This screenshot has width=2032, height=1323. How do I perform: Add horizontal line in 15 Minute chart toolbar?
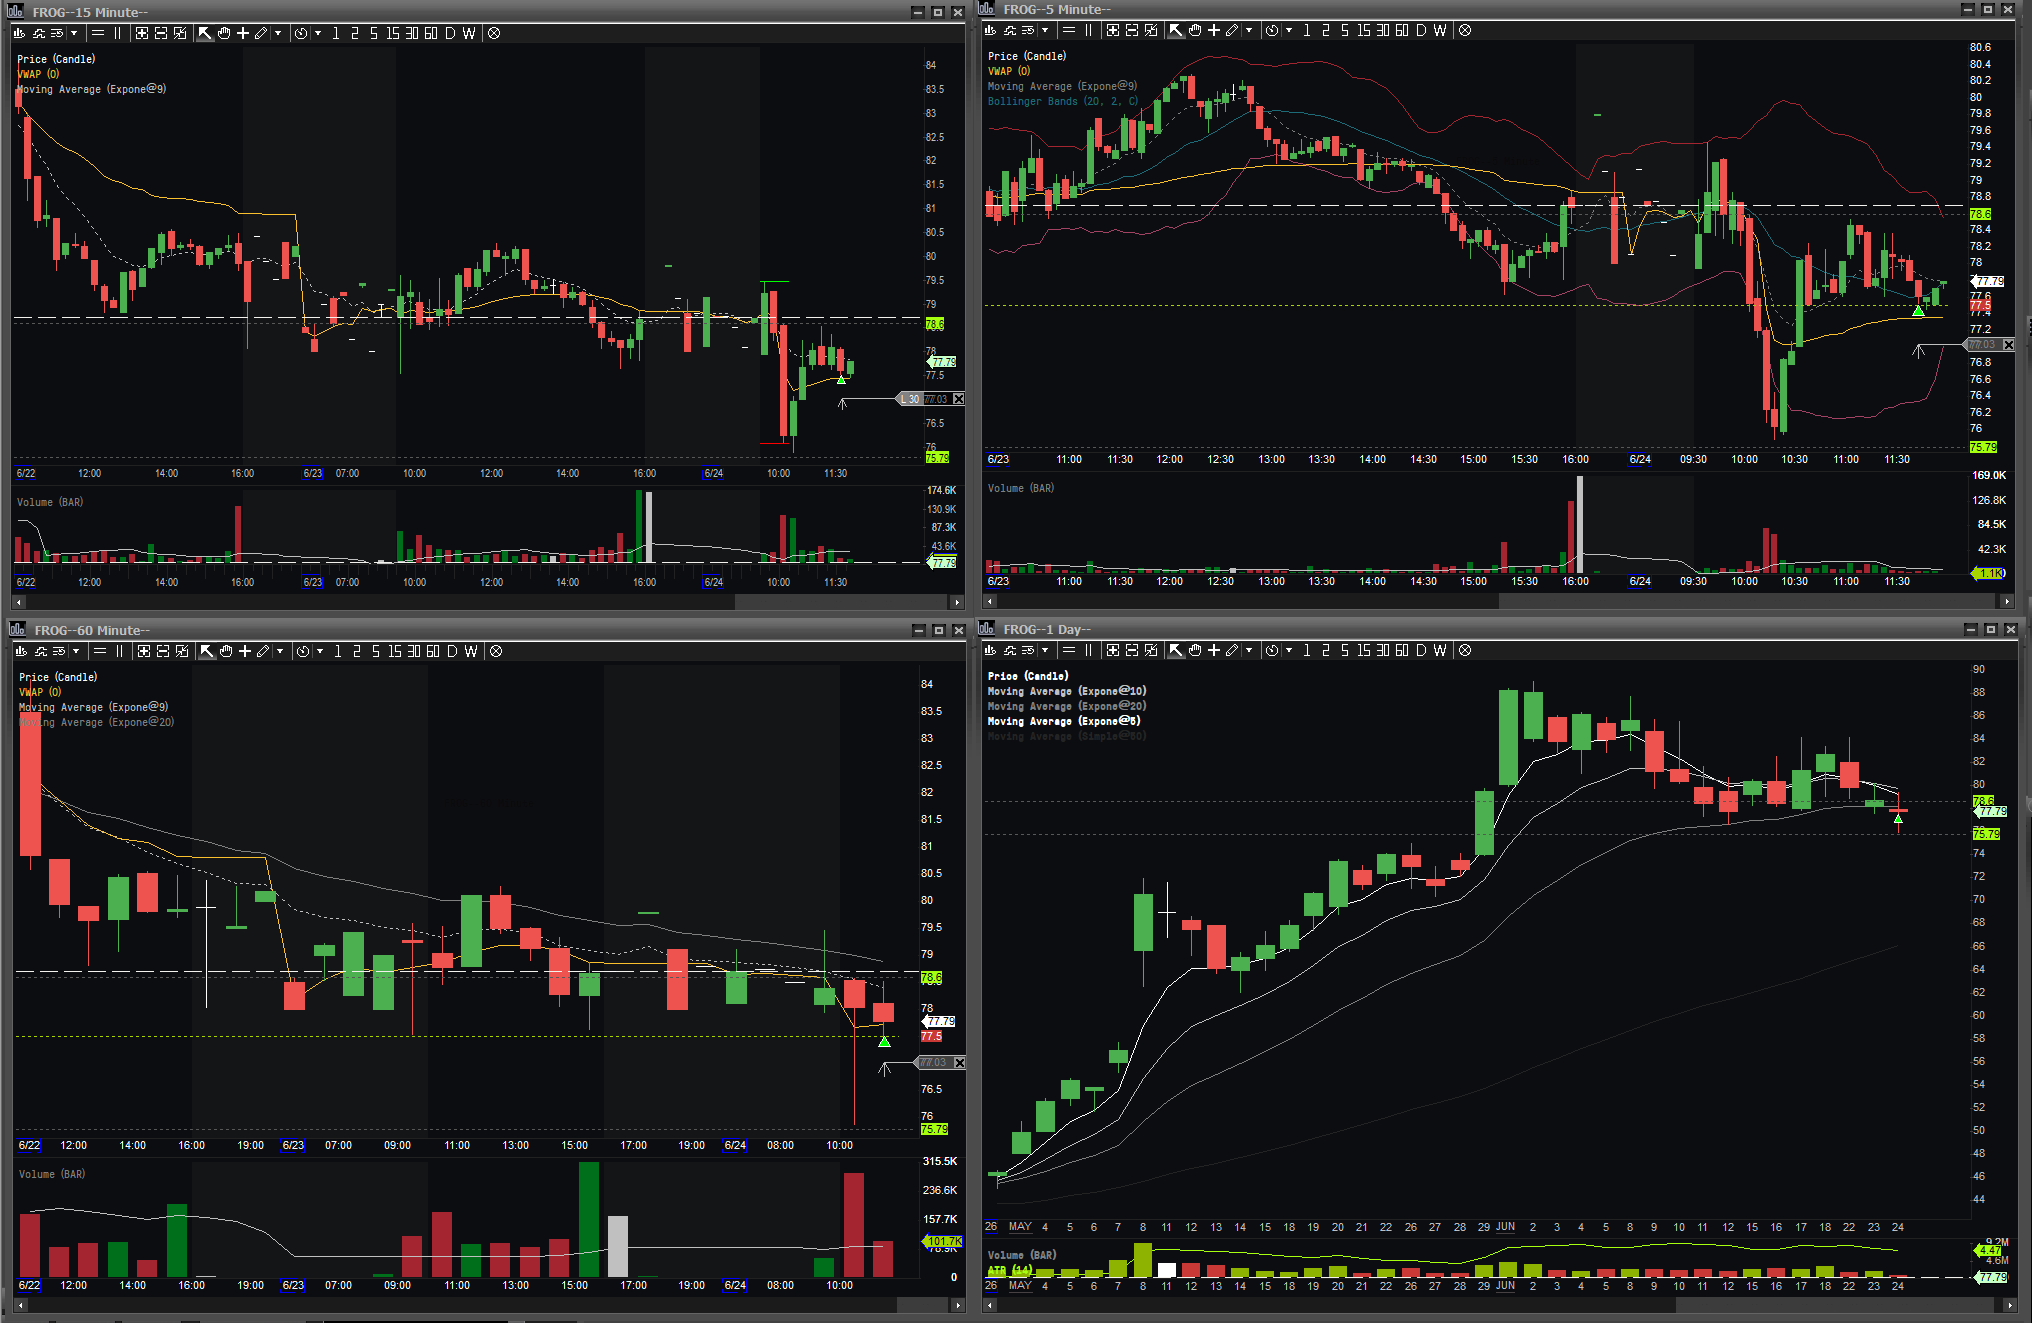[98, 33]
